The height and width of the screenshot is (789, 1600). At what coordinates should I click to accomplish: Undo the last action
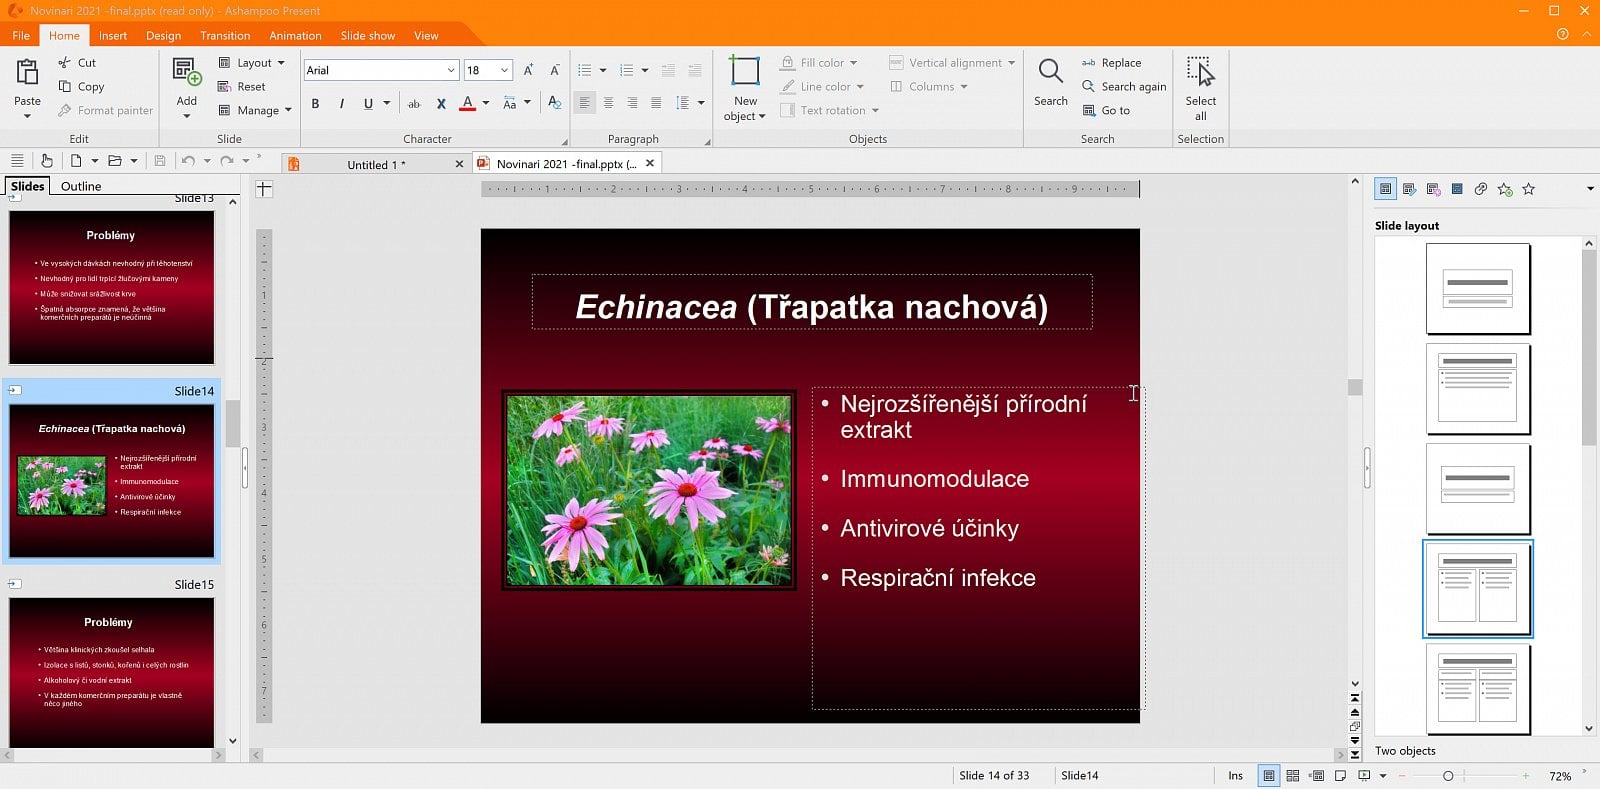[188, 160]
